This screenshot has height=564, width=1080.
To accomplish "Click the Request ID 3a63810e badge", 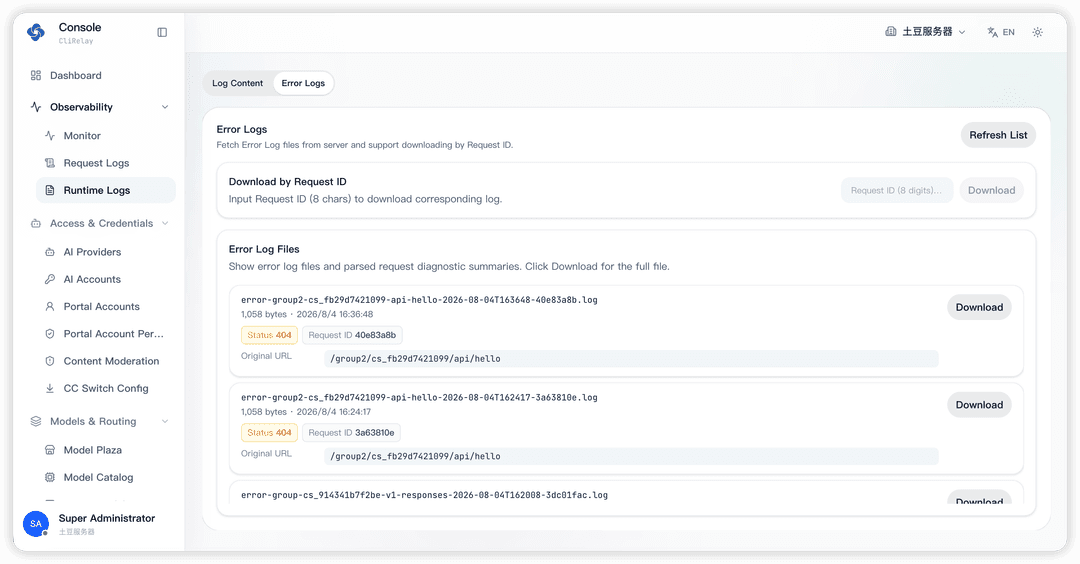I will click(x=351, y=432).
